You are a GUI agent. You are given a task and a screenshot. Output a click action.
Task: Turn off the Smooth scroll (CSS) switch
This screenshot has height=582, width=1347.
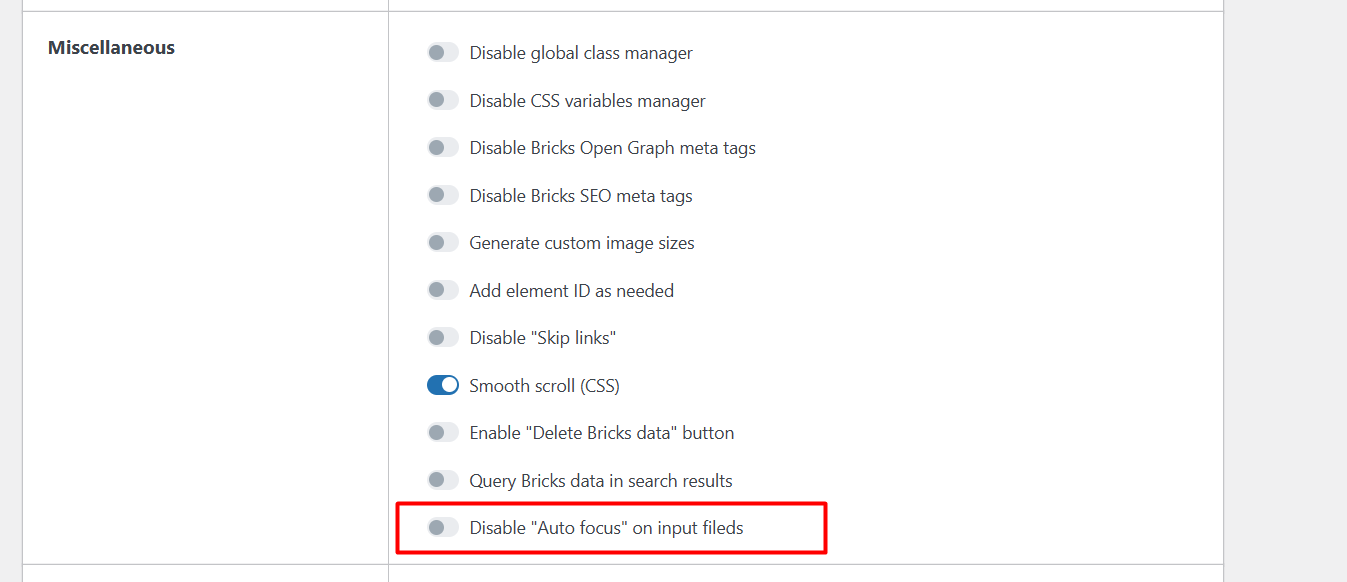point(443,386)
